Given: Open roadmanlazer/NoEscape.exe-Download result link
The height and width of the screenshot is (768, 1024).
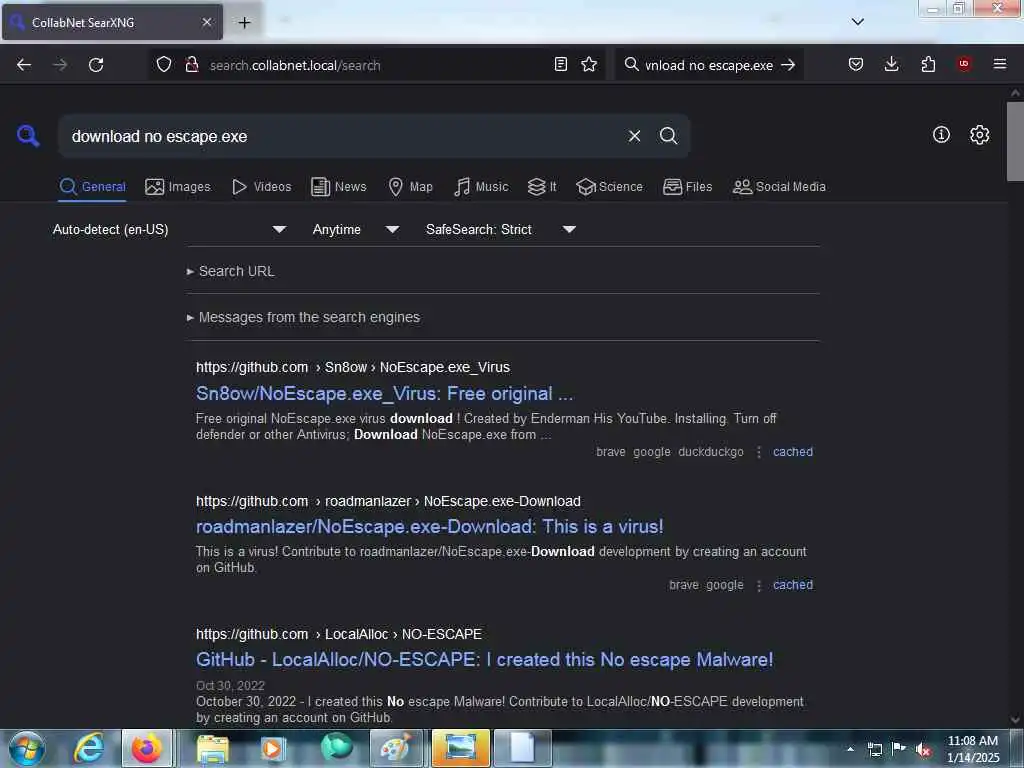Looking at the screenshot, I should pos(430,527).
